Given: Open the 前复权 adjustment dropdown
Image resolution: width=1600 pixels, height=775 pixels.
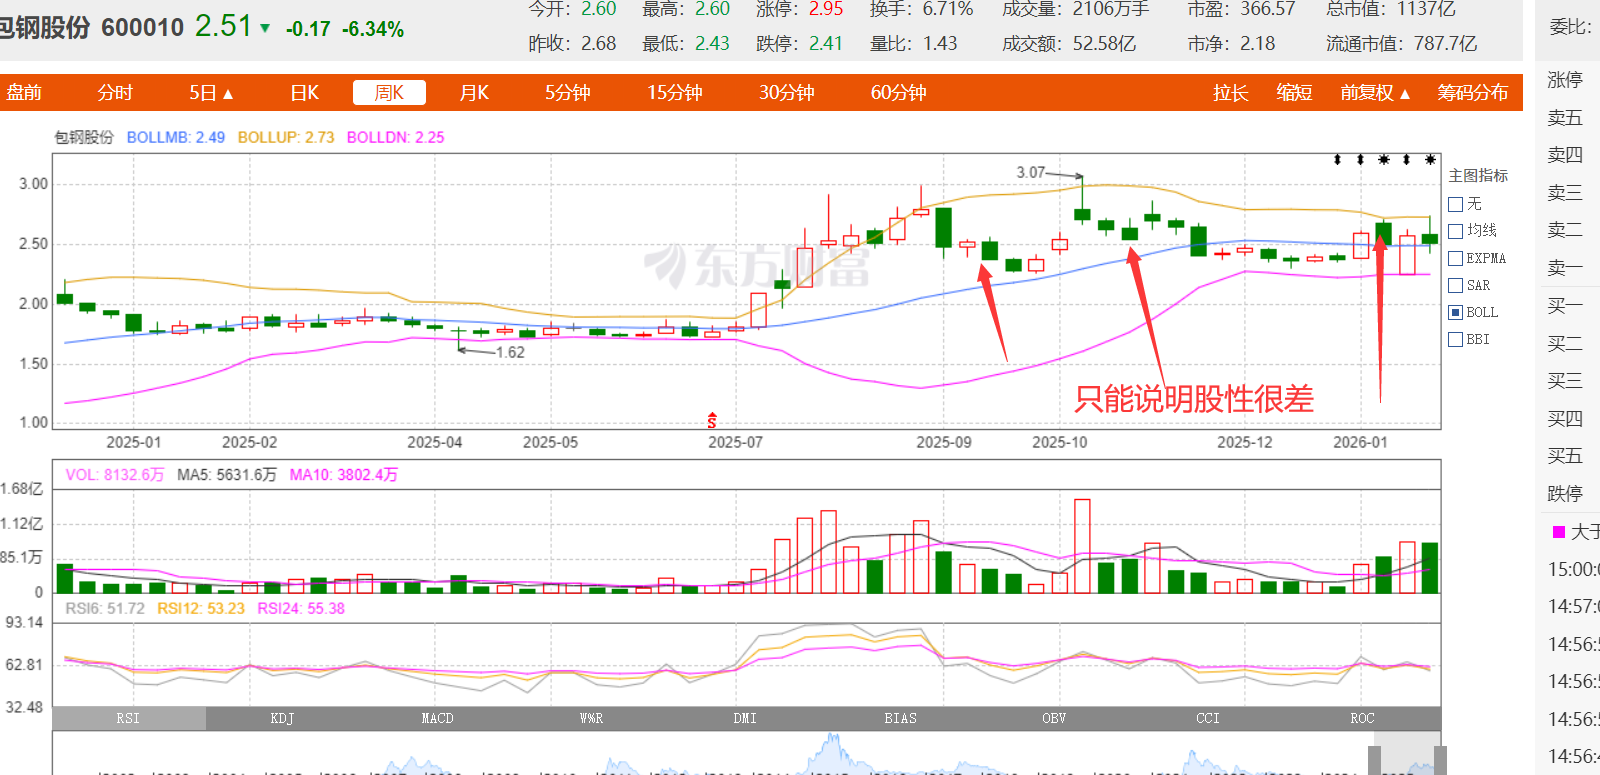Looking at the screenshot, I should coord(1375,93).
